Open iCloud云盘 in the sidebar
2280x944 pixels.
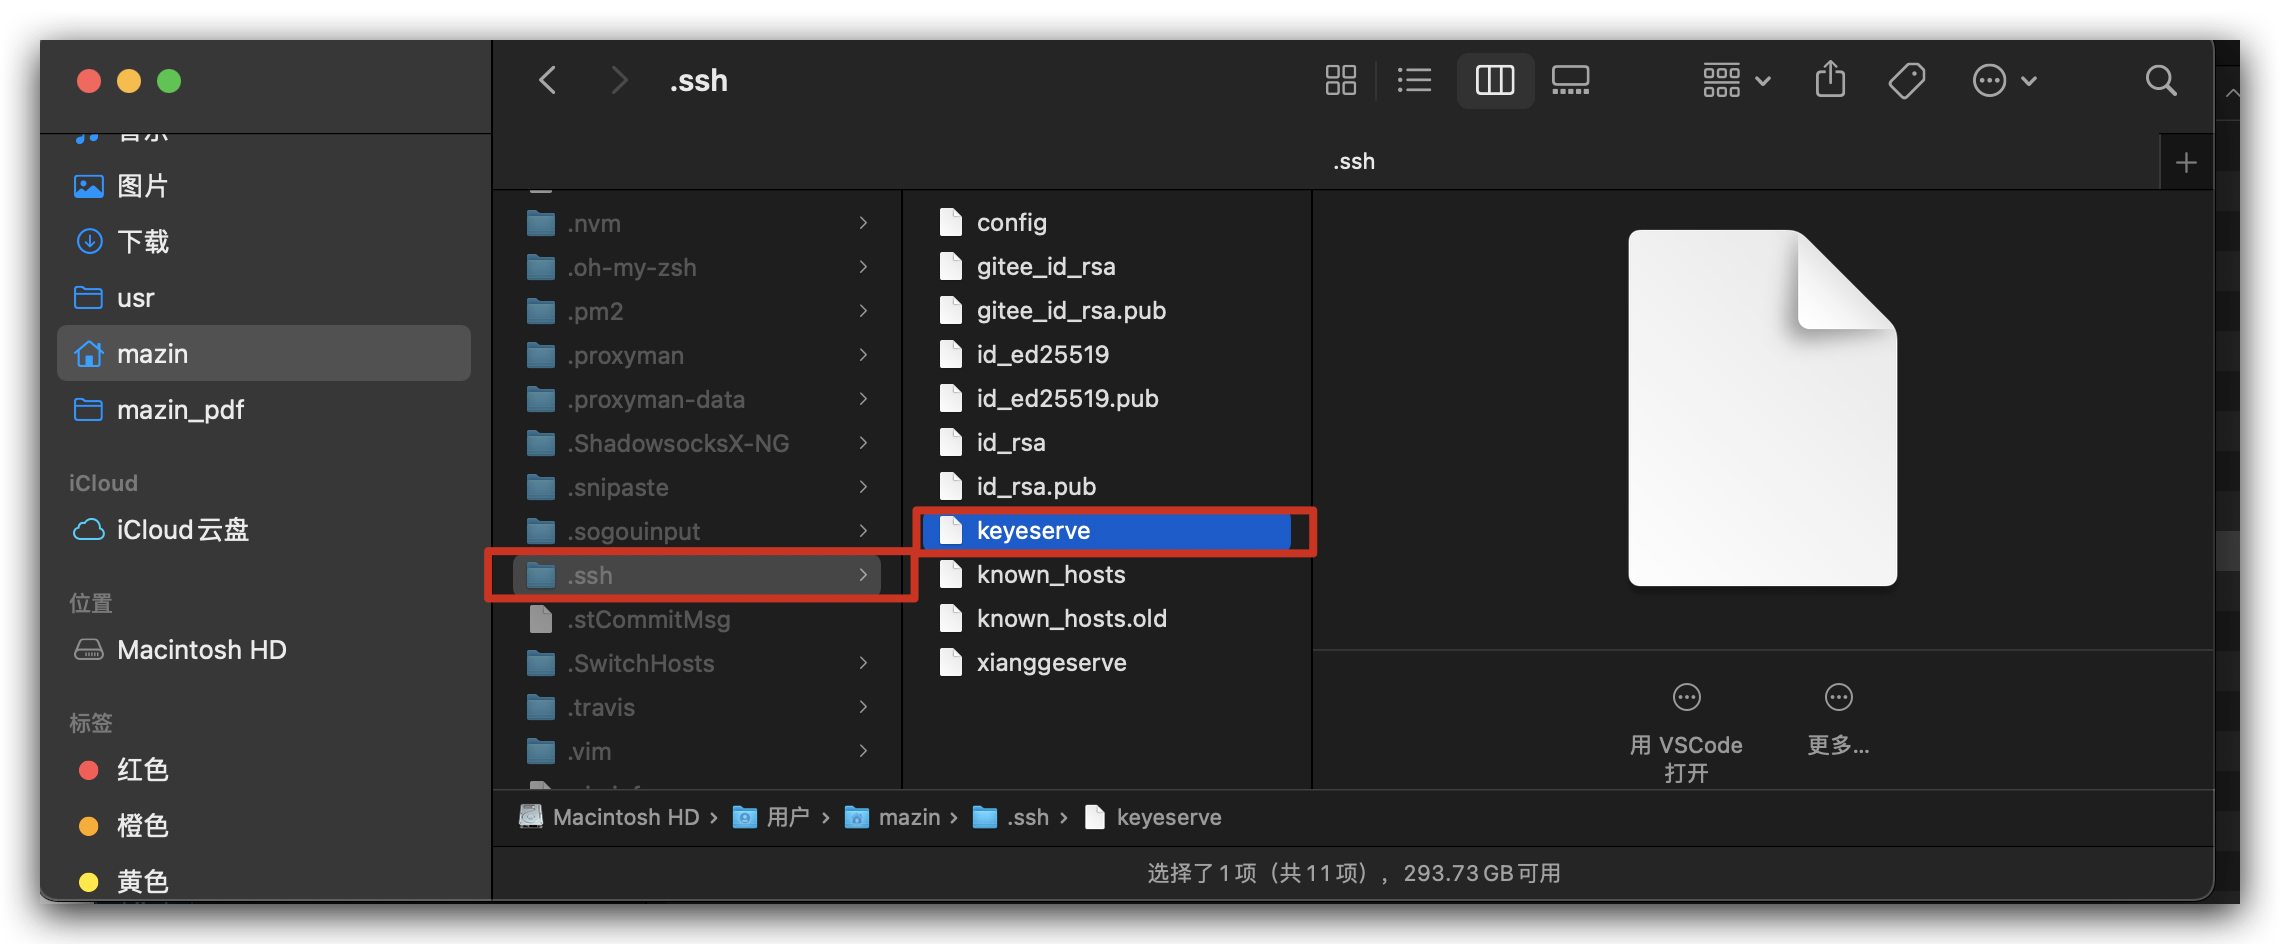[264, 530]
